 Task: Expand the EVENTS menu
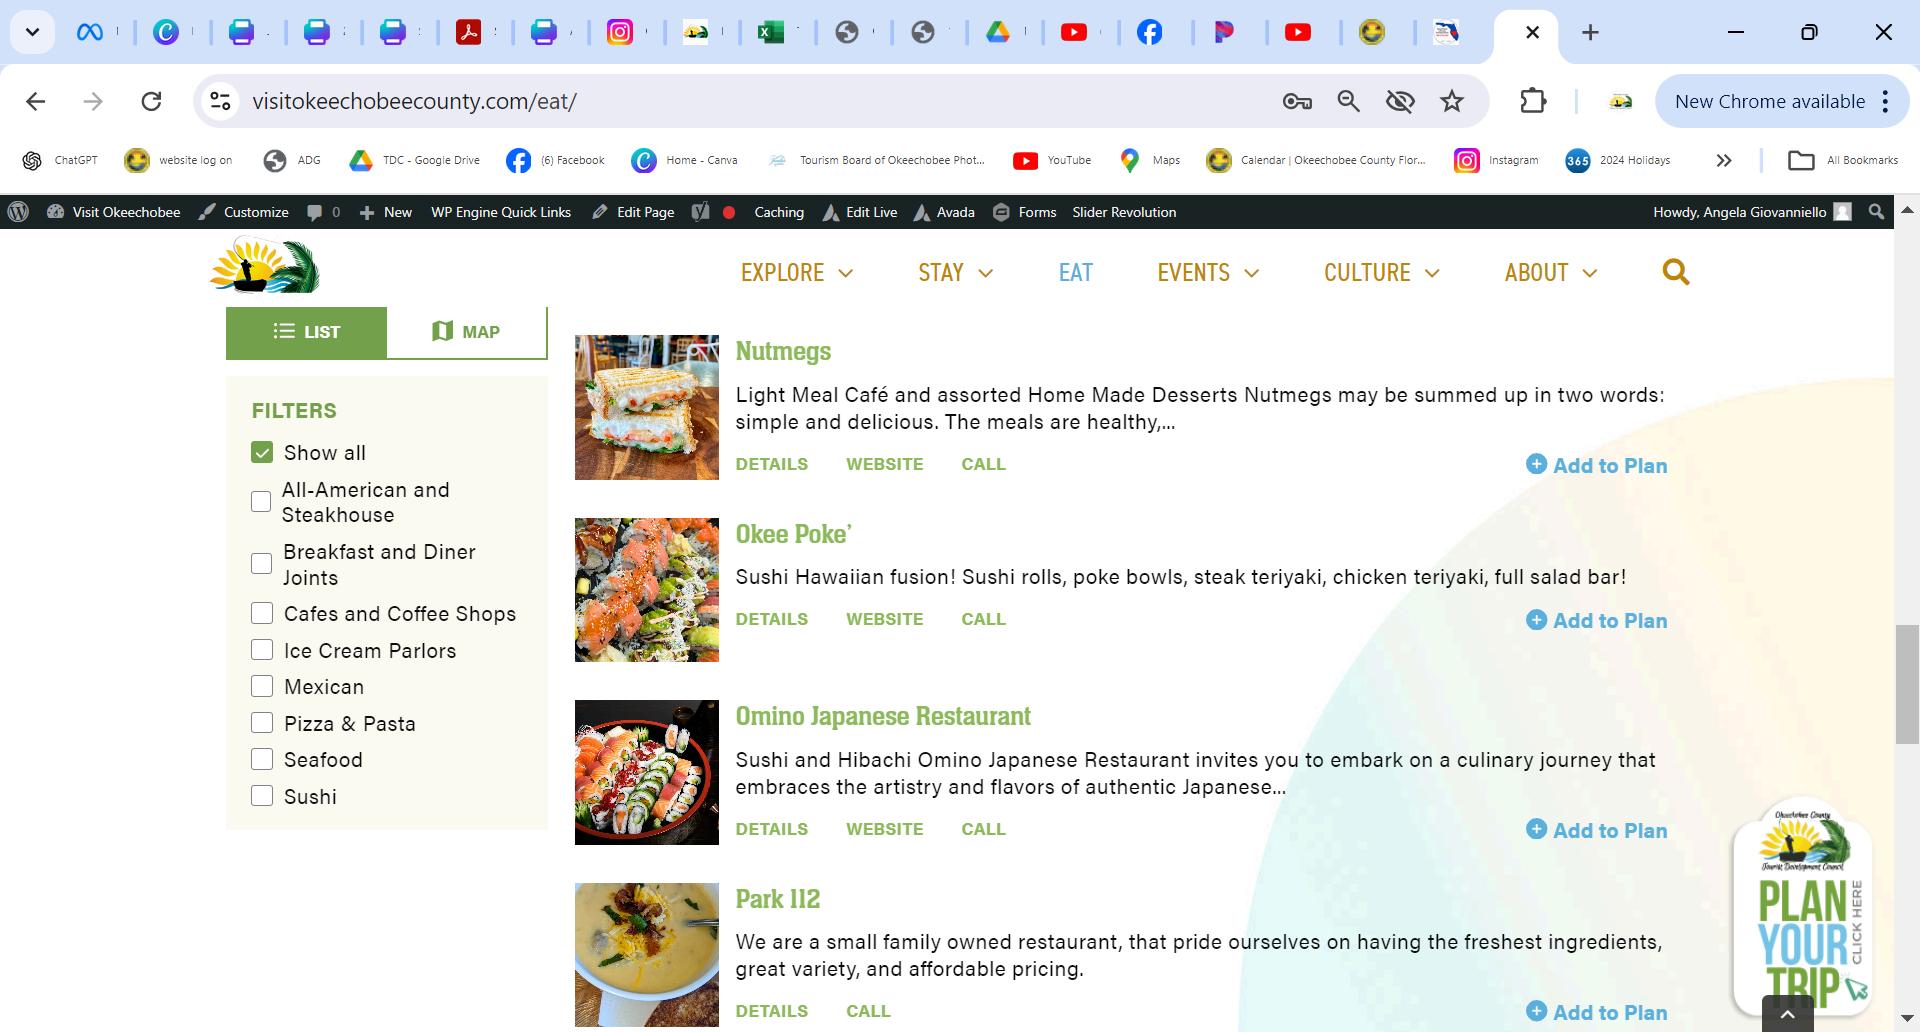tap(1208, 272)
